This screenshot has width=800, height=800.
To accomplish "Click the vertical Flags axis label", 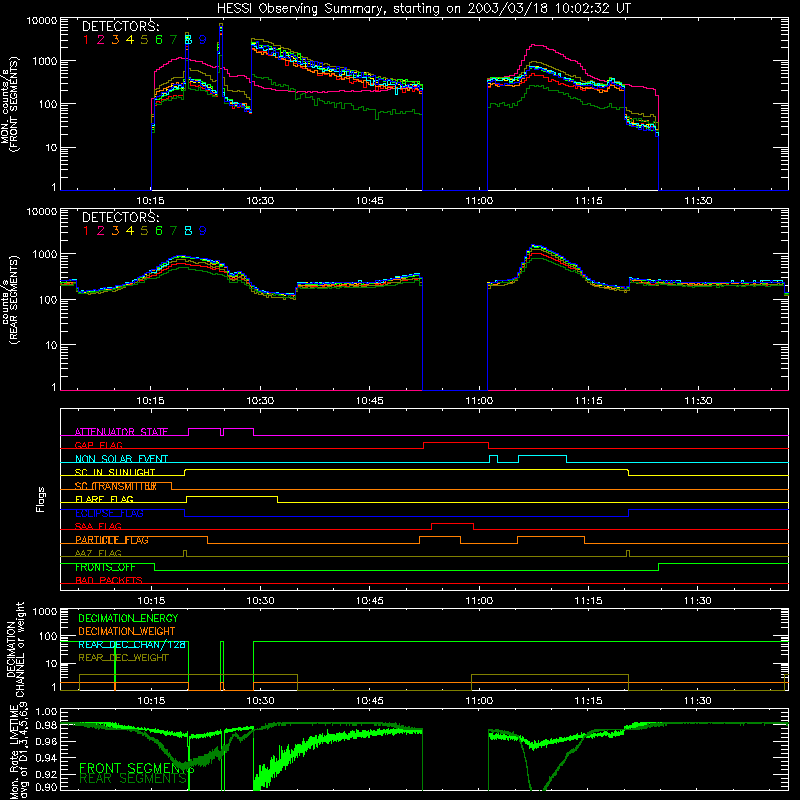I will point(41,499).
